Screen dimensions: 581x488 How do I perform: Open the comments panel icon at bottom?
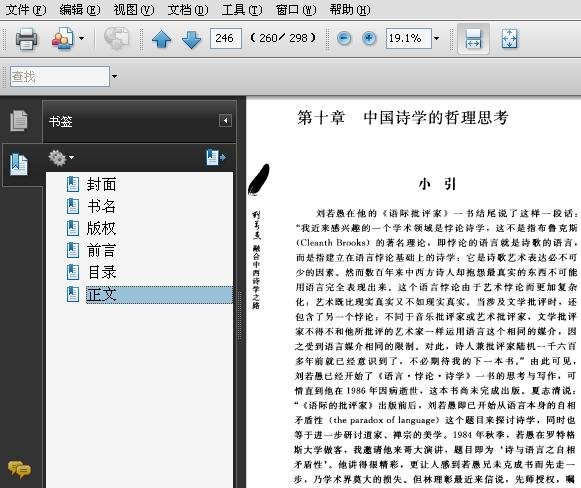click(19, 469)
